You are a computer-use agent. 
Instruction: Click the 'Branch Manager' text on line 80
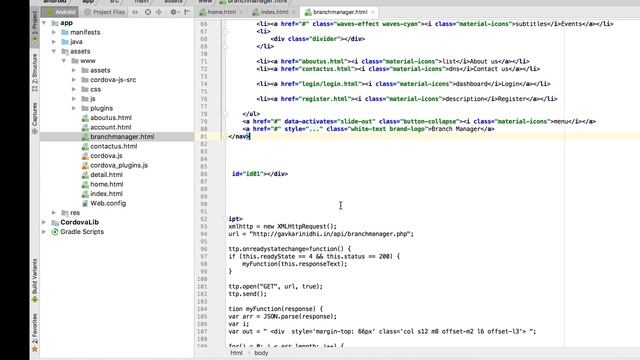(x=456, y=129)
